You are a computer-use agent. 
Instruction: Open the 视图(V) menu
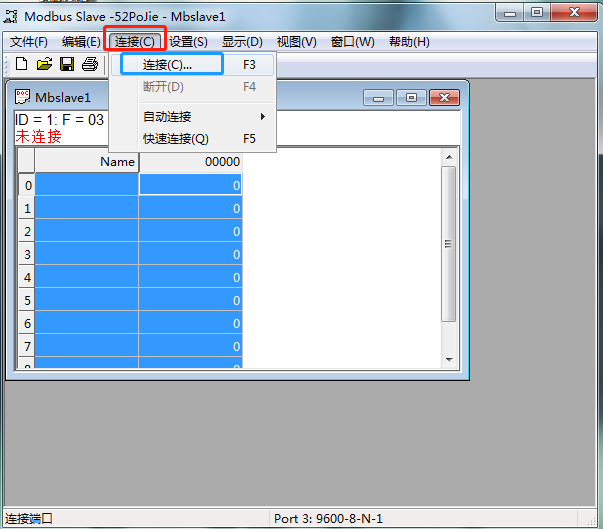(x=297, y=42)
